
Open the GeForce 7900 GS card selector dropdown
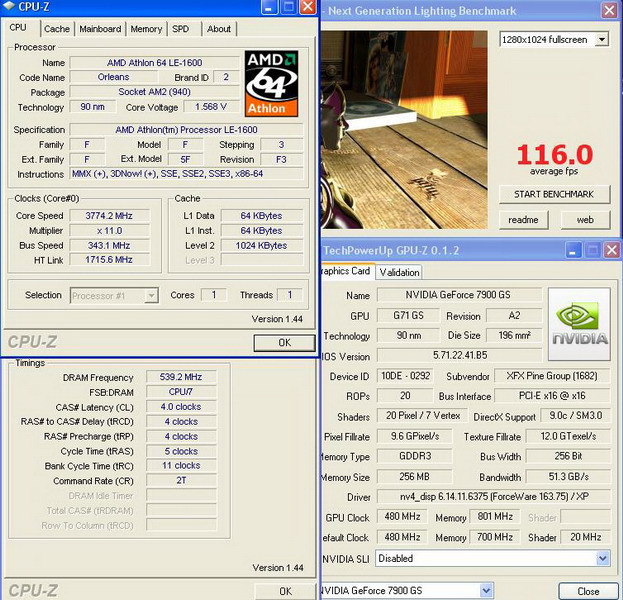click(407, 591)
